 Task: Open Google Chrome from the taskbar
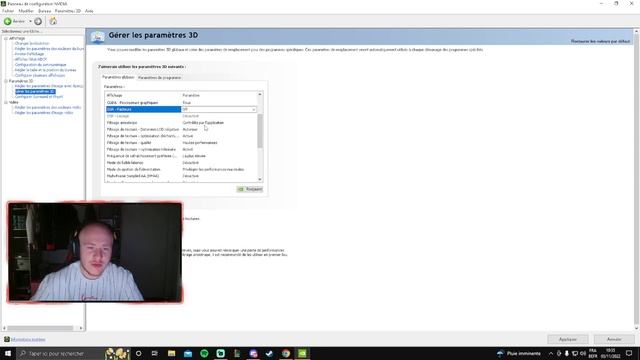(x=286, y=353)
